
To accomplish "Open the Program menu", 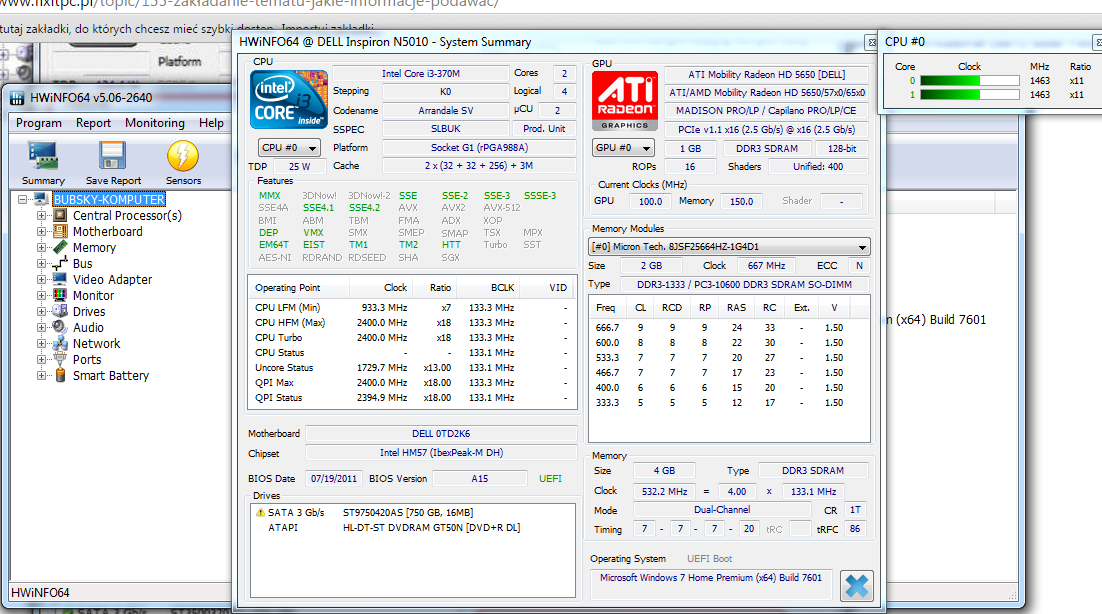I will click(39, 123).
